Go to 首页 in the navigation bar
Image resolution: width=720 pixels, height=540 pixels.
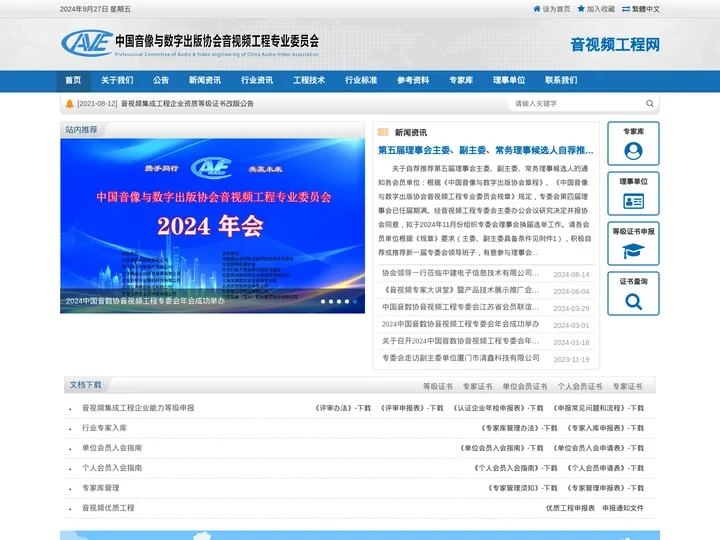(x=73, y=80)
